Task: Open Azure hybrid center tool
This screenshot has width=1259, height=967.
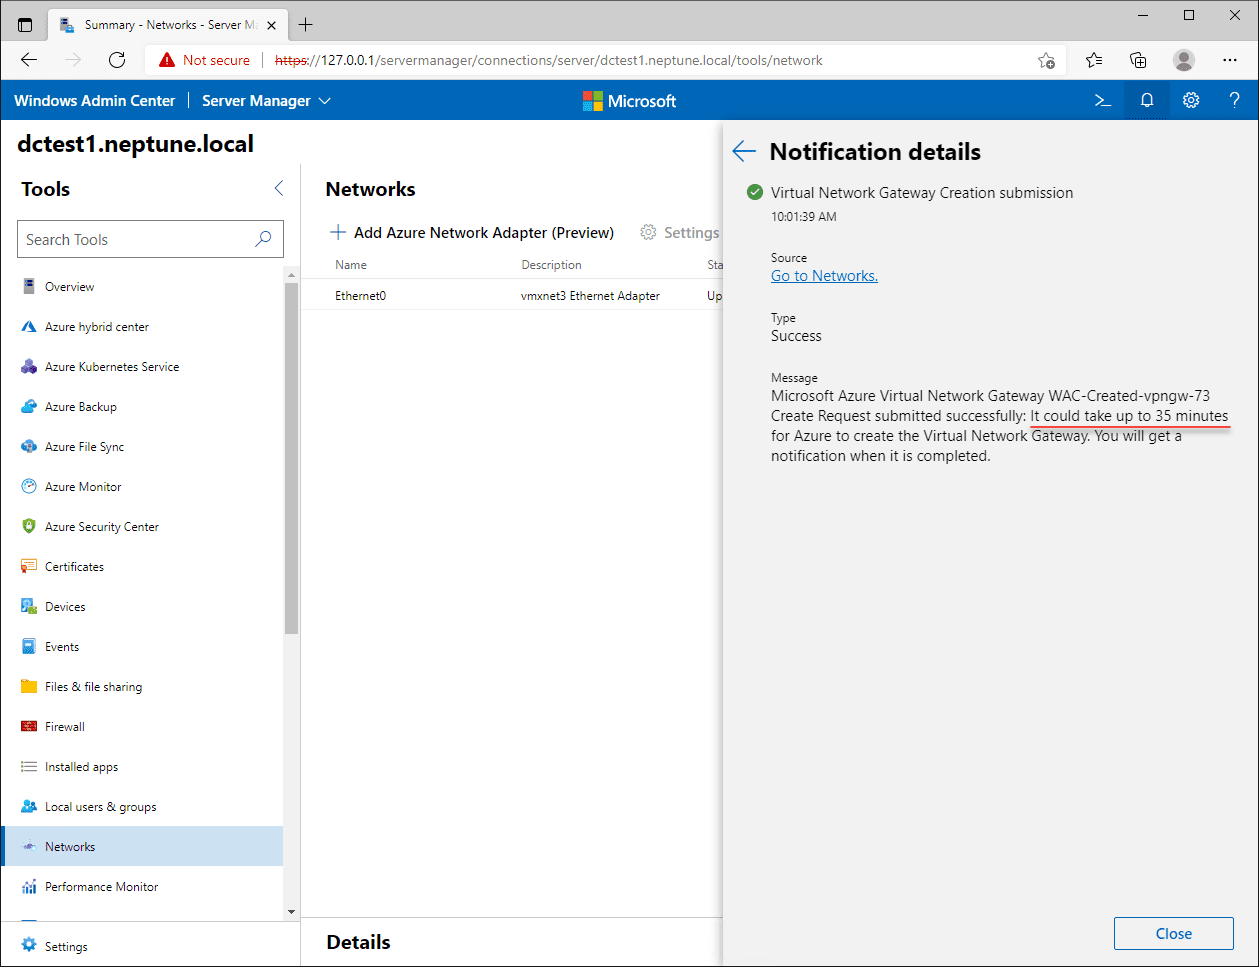Action: point(96,327)
